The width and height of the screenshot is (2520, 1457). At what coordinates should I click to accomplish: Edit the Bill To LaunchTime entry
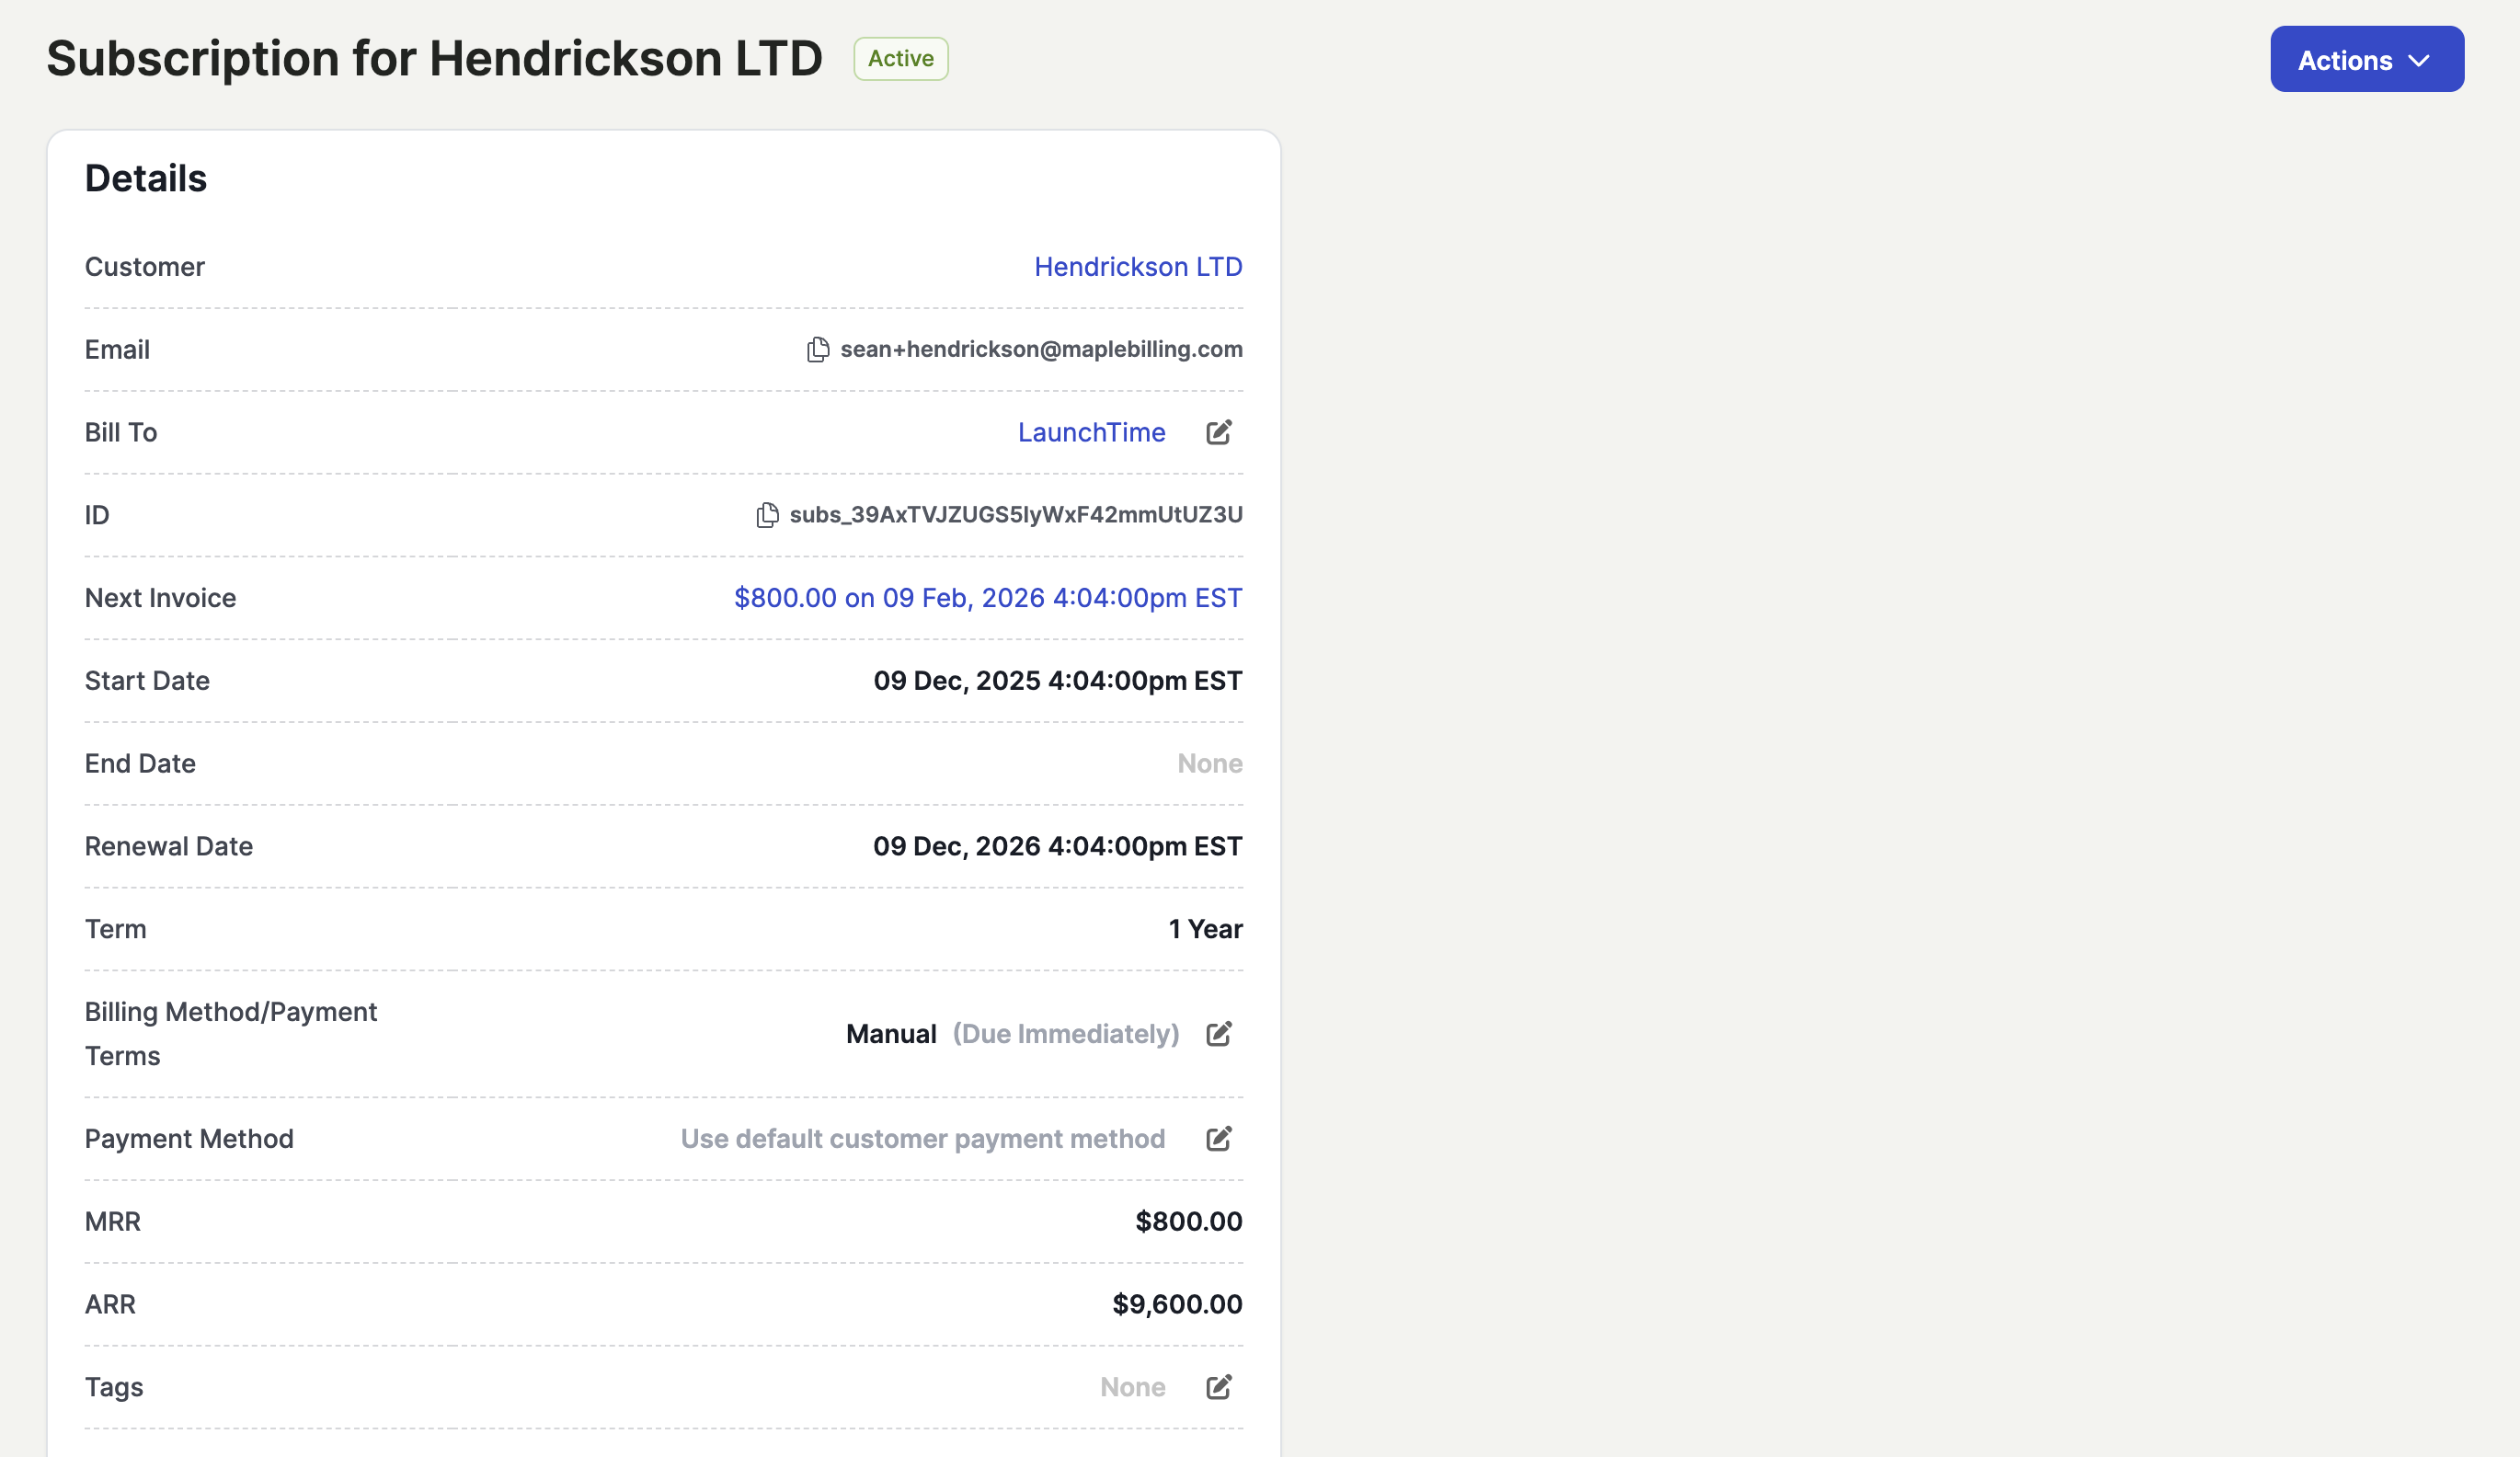click(x=1218, y=432)
